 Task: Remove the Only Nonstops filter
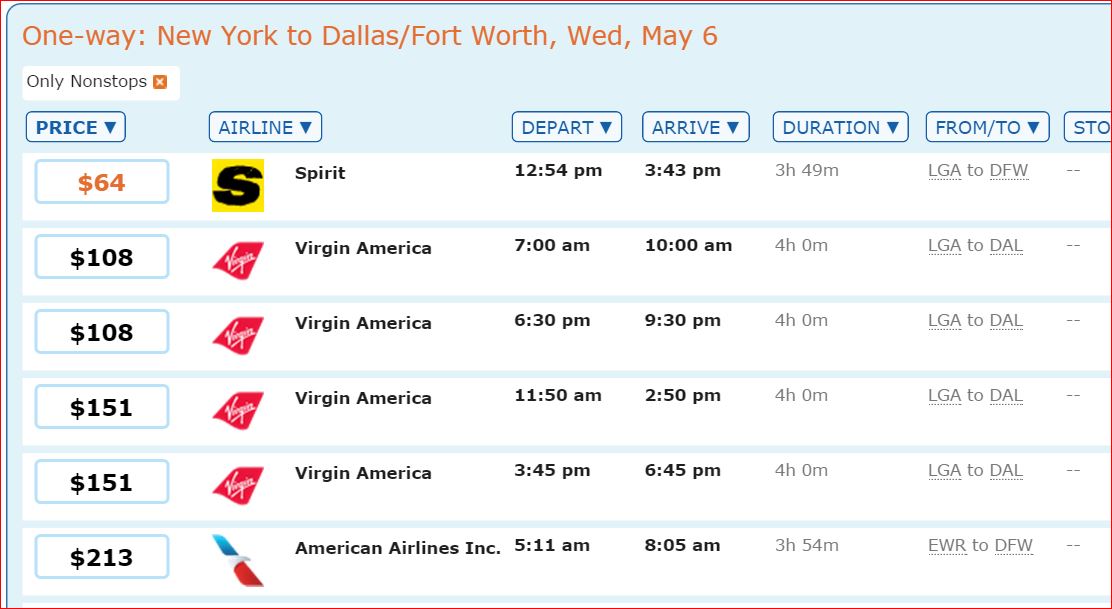pyautogui.click(x=160, y=82)
